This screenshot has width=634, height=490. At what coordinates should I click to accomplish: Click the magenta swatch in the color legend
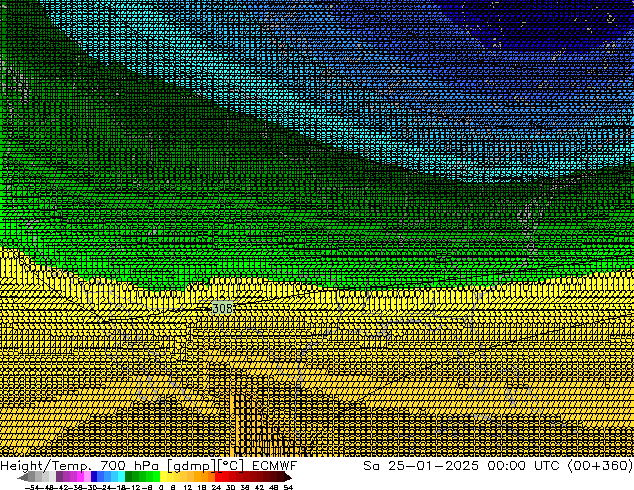pos(80,476)
